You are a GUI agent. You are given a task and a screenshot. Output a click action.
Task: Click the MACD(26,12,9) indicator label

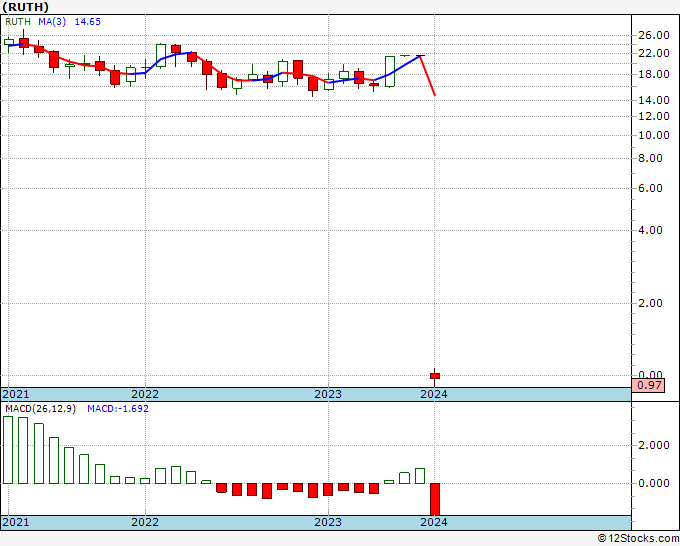tap(40, 409)
